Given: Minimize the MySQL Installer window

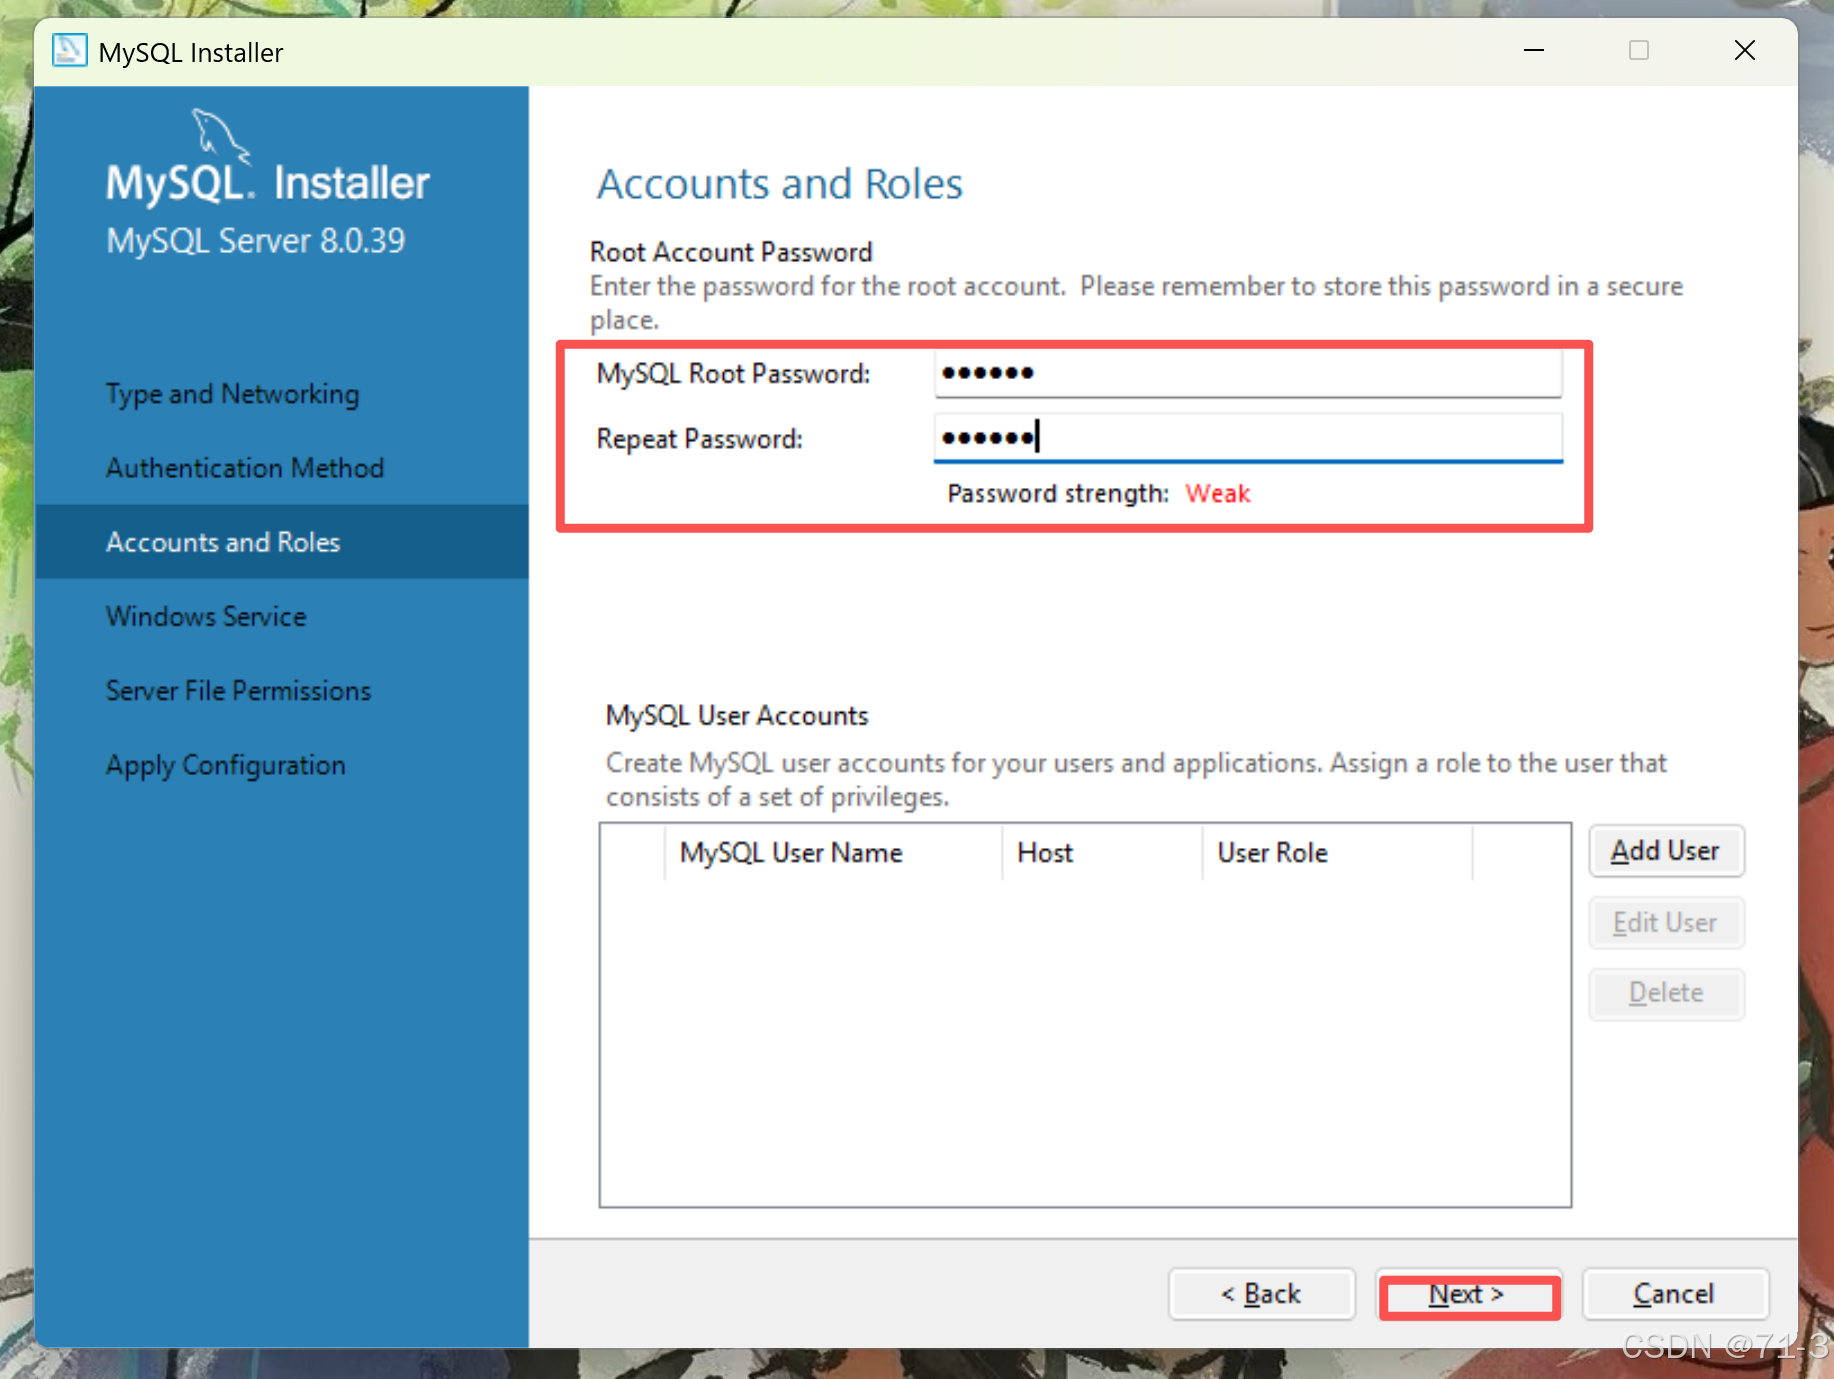Looking at the screenshot, I should tap(1534, 50).
